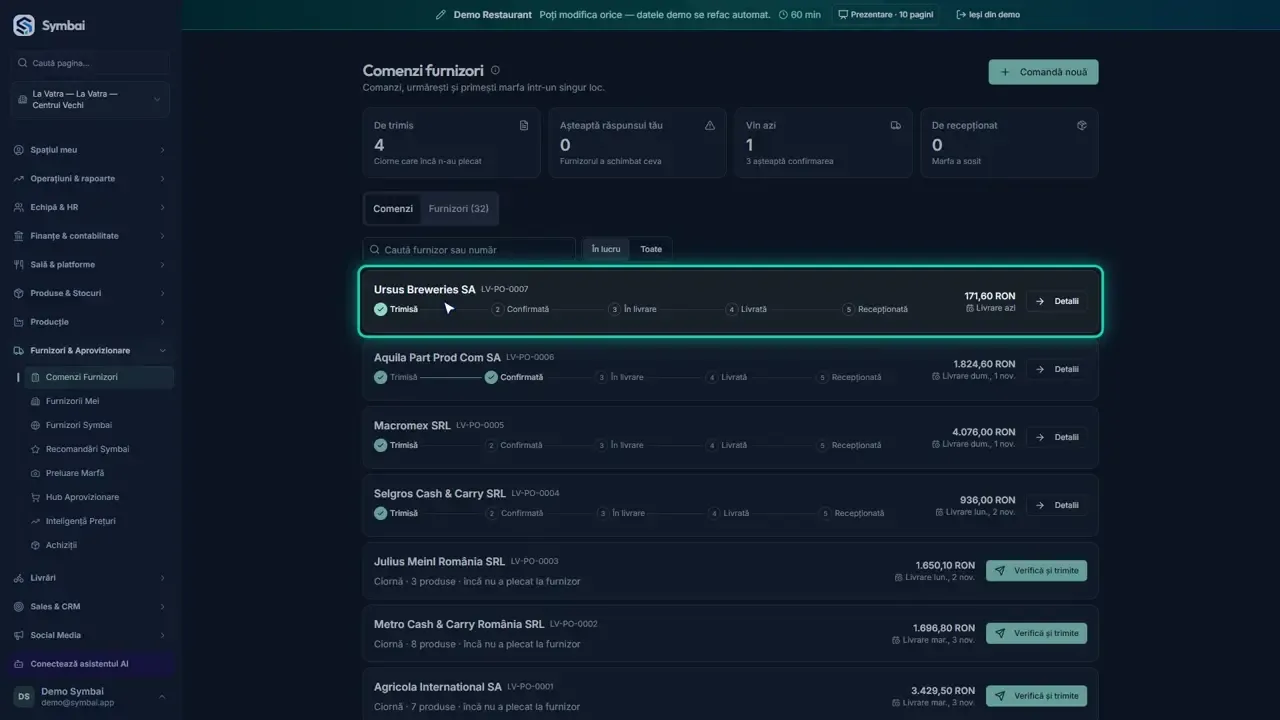Click the info icon beside Comenzi furnizori

[x=495, y=71]
